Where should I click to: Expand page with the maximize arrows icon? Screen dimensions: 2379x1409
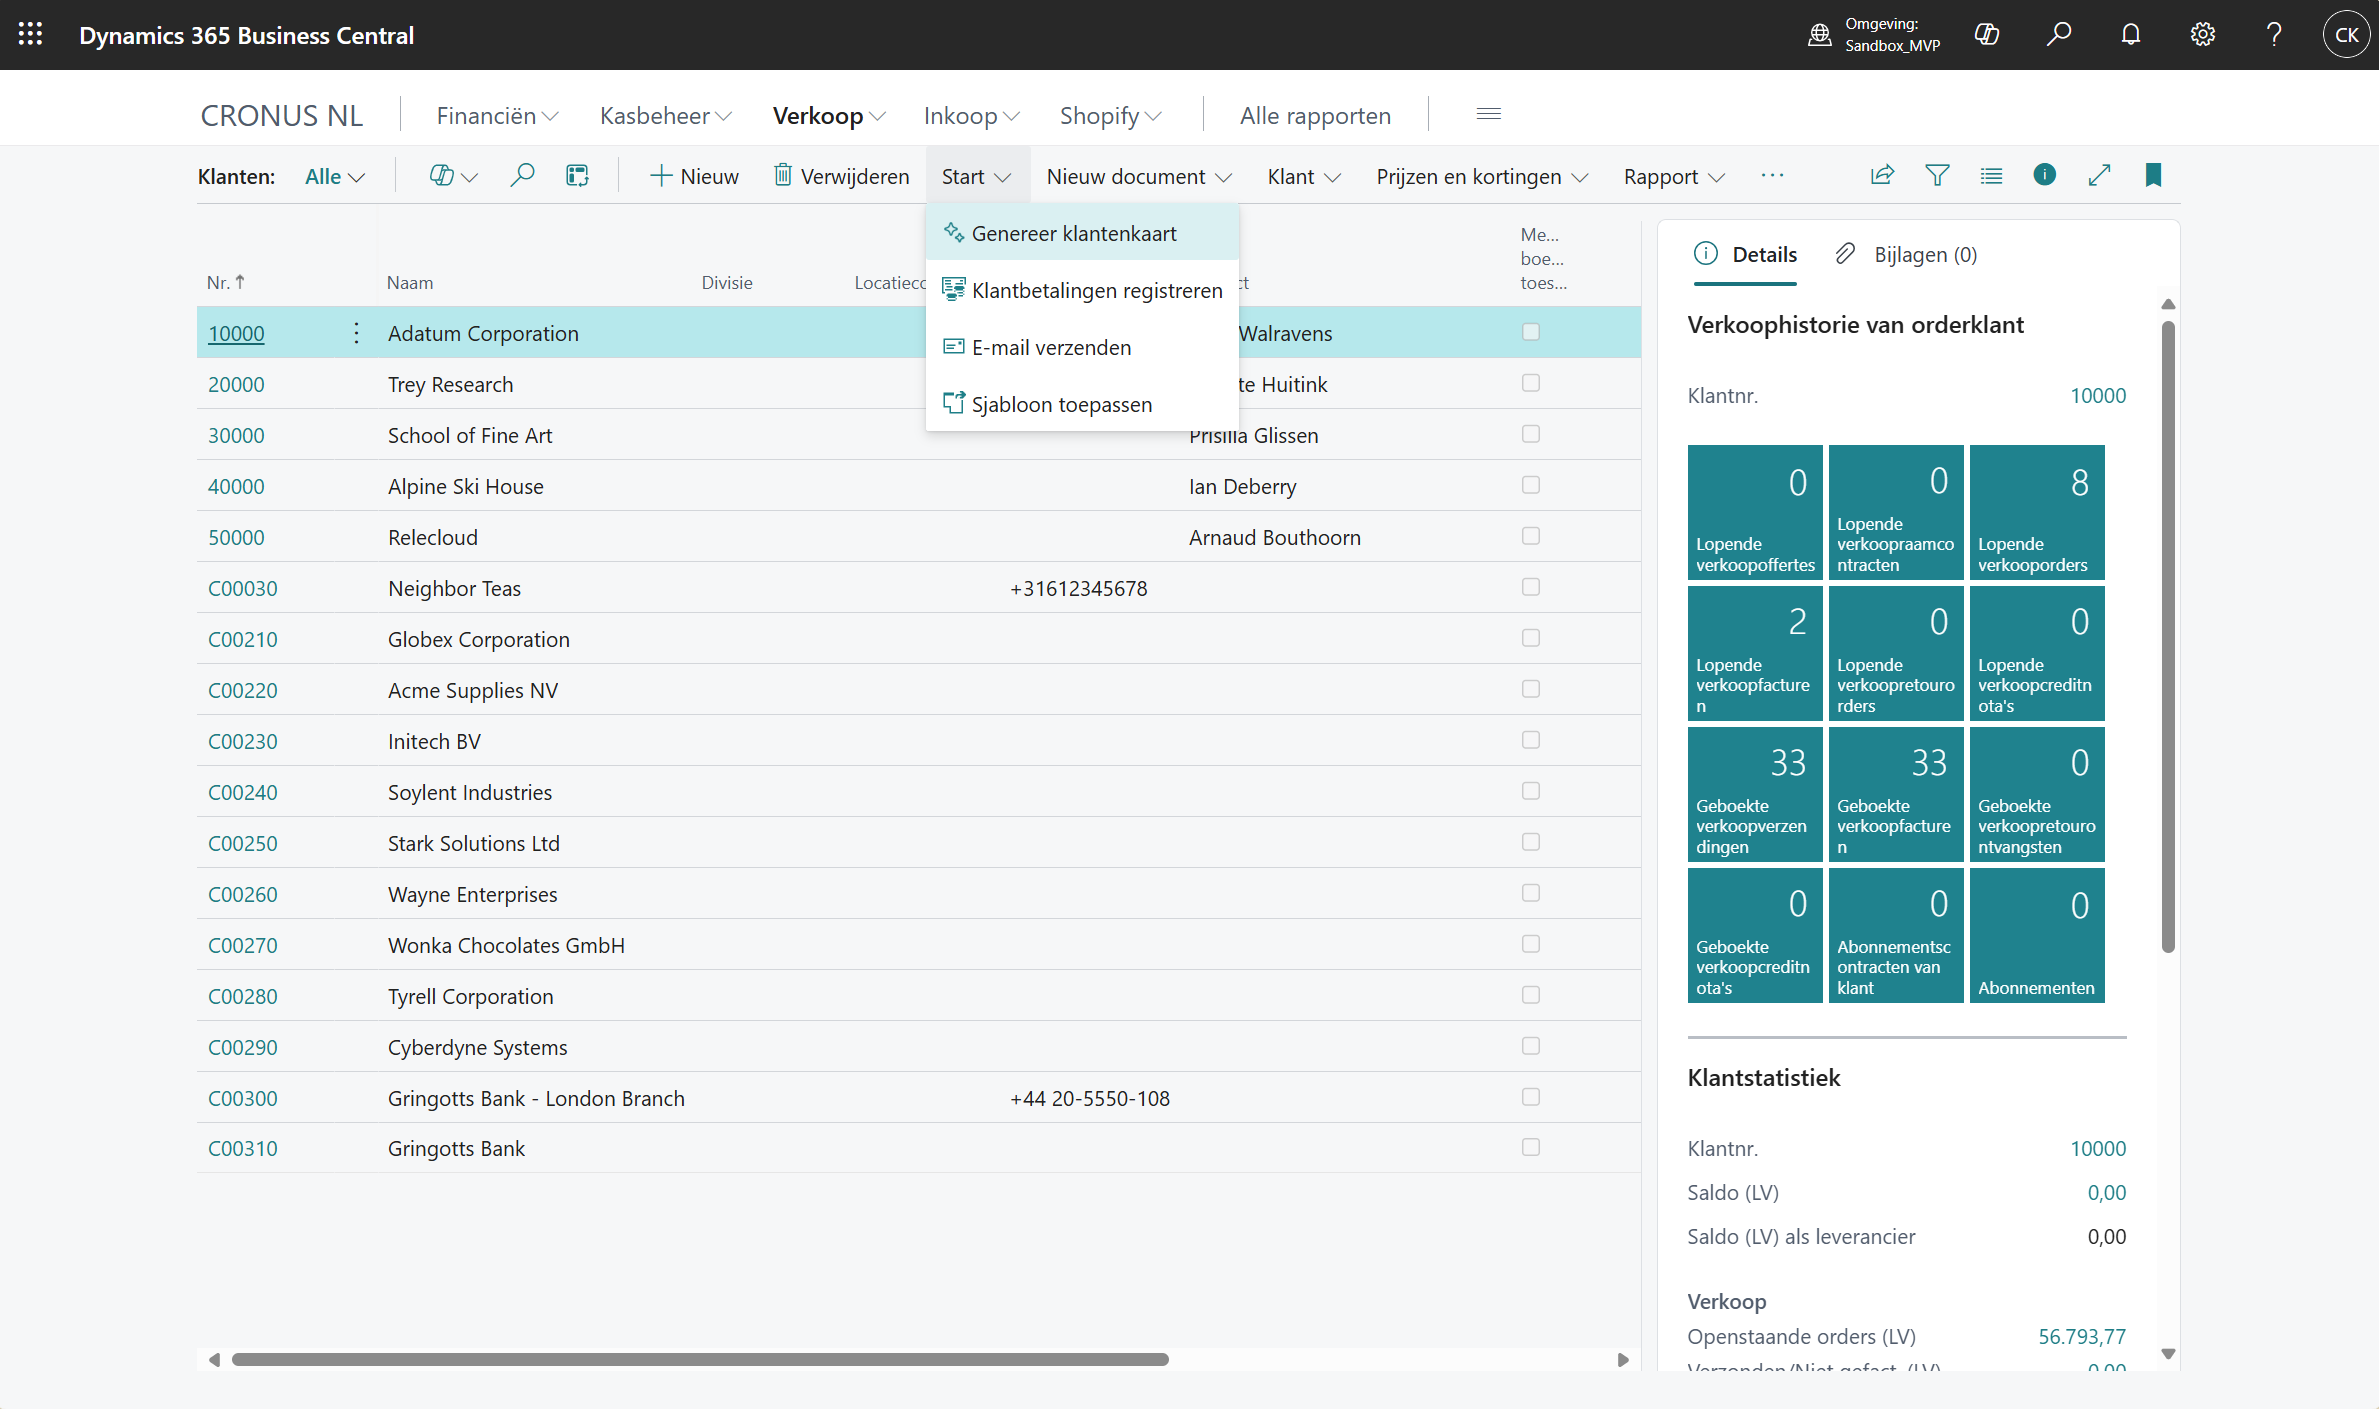(x=2099, y=176)
